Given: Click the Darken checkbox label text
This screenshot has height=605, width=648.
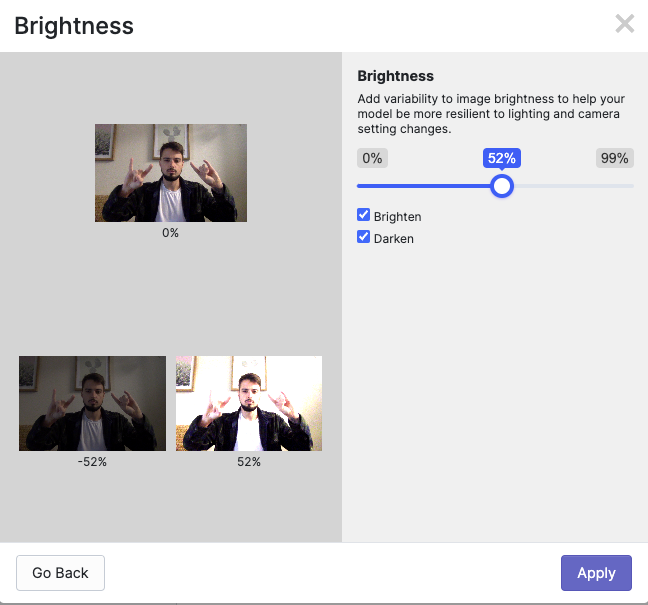Looking at the screenshot, I should pos(393,238).
